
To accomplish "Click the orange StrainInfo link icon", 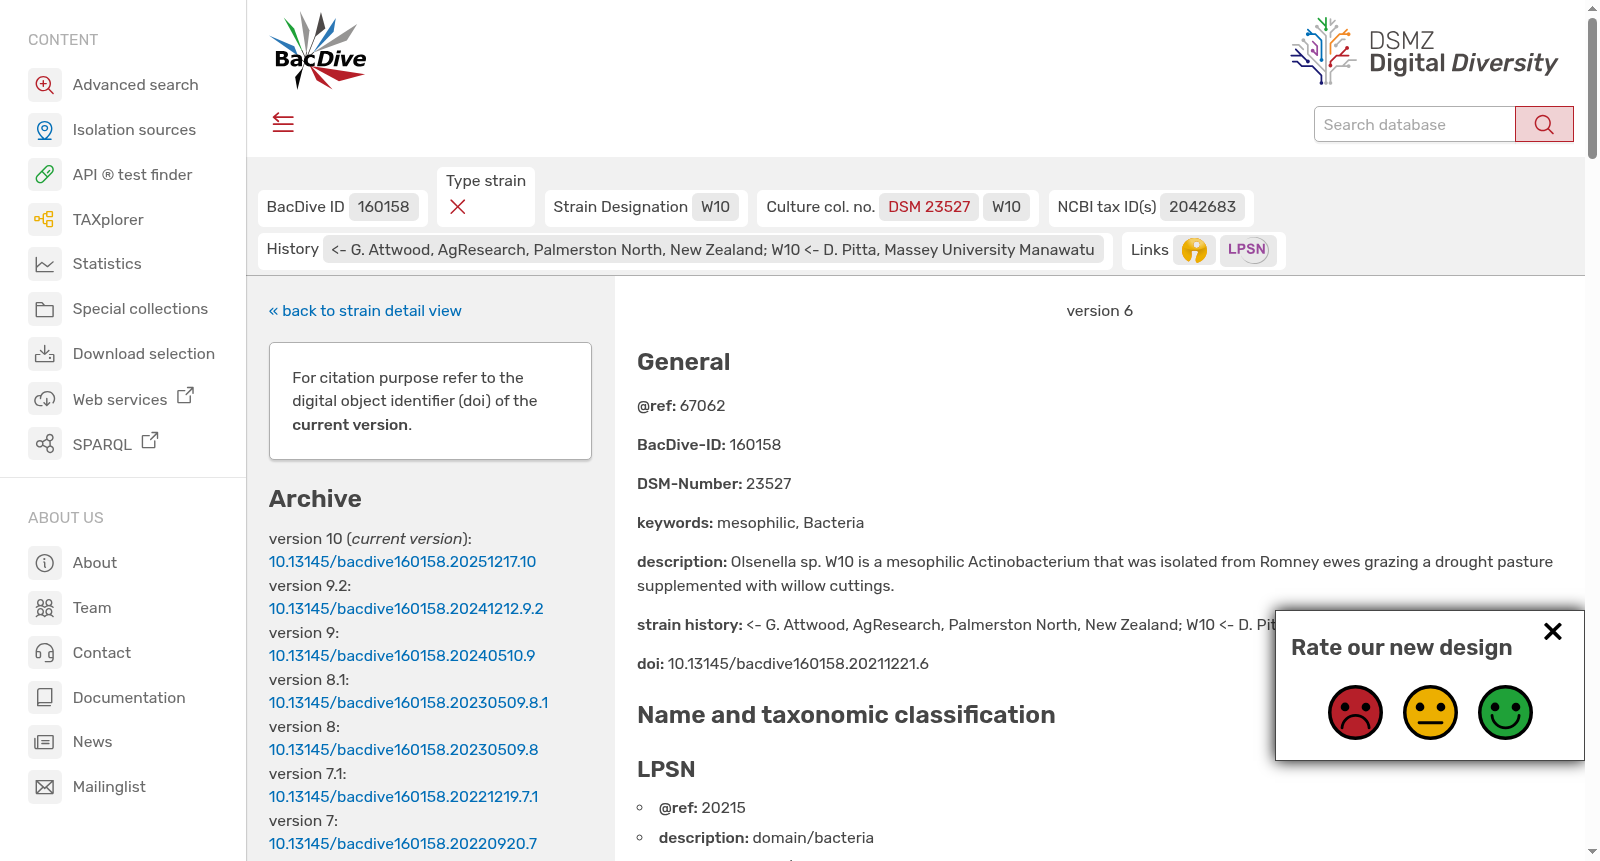I will [x=1194, y=250].
